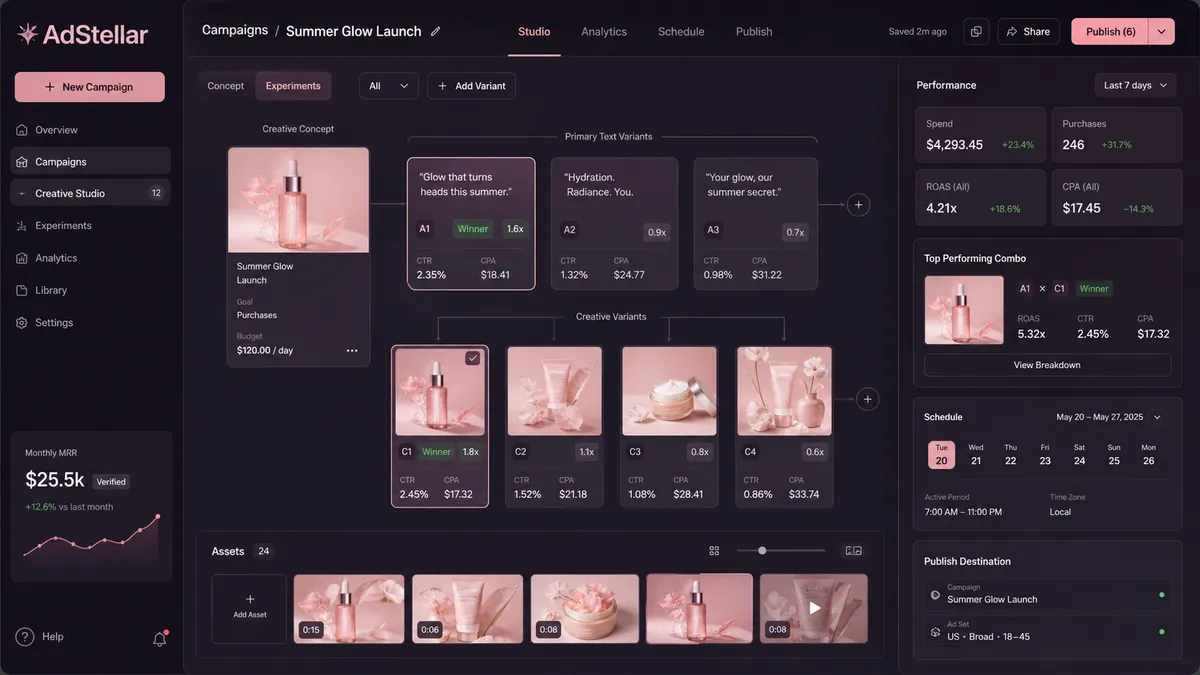Adjust the asset thumbnail size slider
This screenshot has height=675, width=1200.
click(762, 551)
